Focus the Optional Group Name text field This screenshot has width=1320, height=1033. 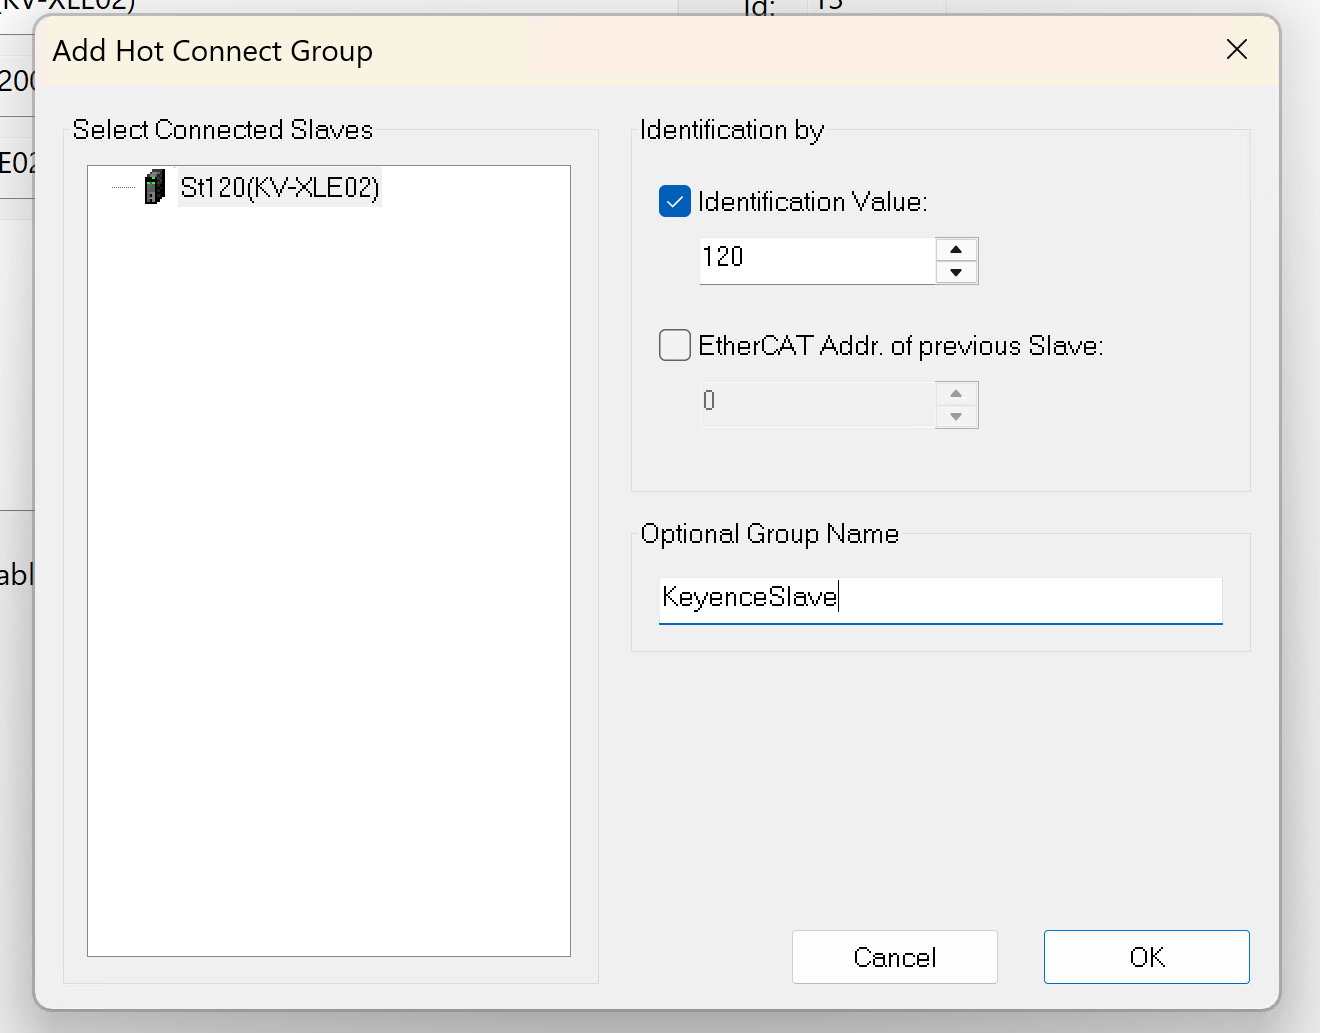tap(940, 598)
